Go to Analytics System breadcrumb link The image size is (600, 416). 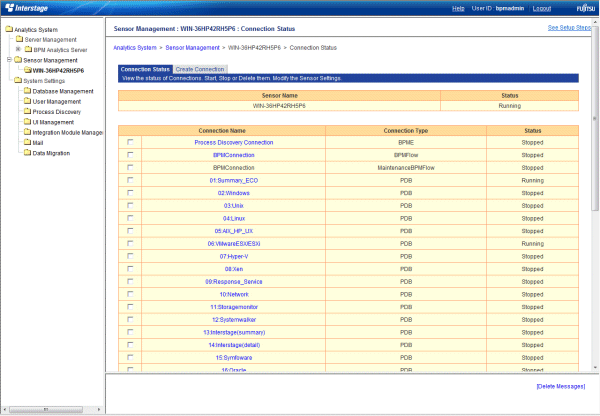(135, 47)
